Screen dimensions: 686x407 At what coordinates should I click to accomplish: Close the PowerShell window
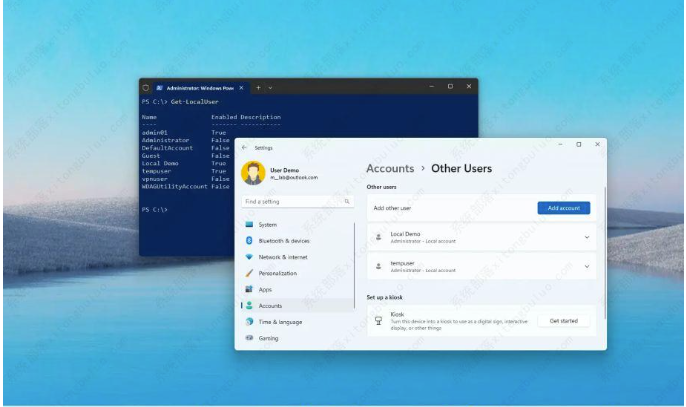pos(469,87)
